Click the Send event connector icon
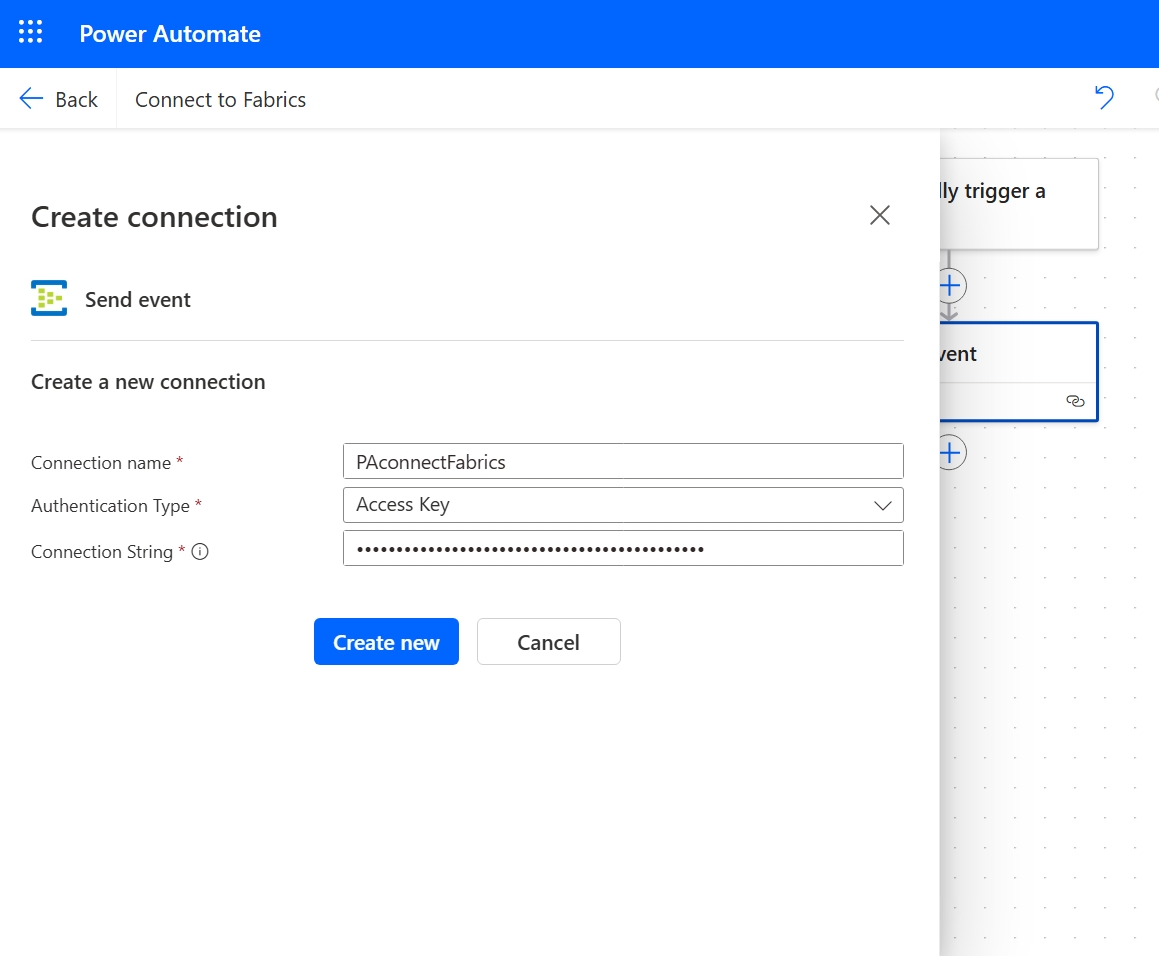This screenshot has height=956, width=1159. click(48, 298)
